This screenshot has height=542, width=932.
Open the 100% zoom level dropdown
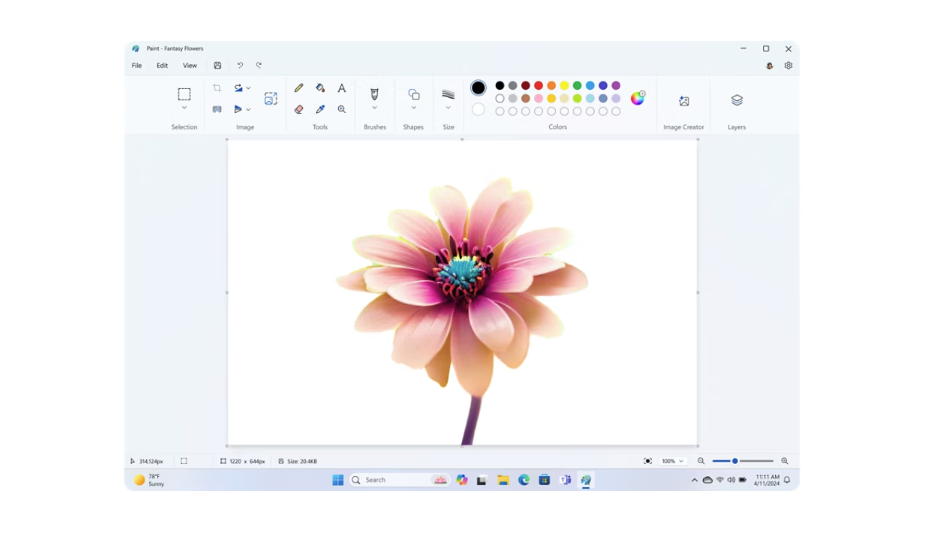click(x=672, y=461)
